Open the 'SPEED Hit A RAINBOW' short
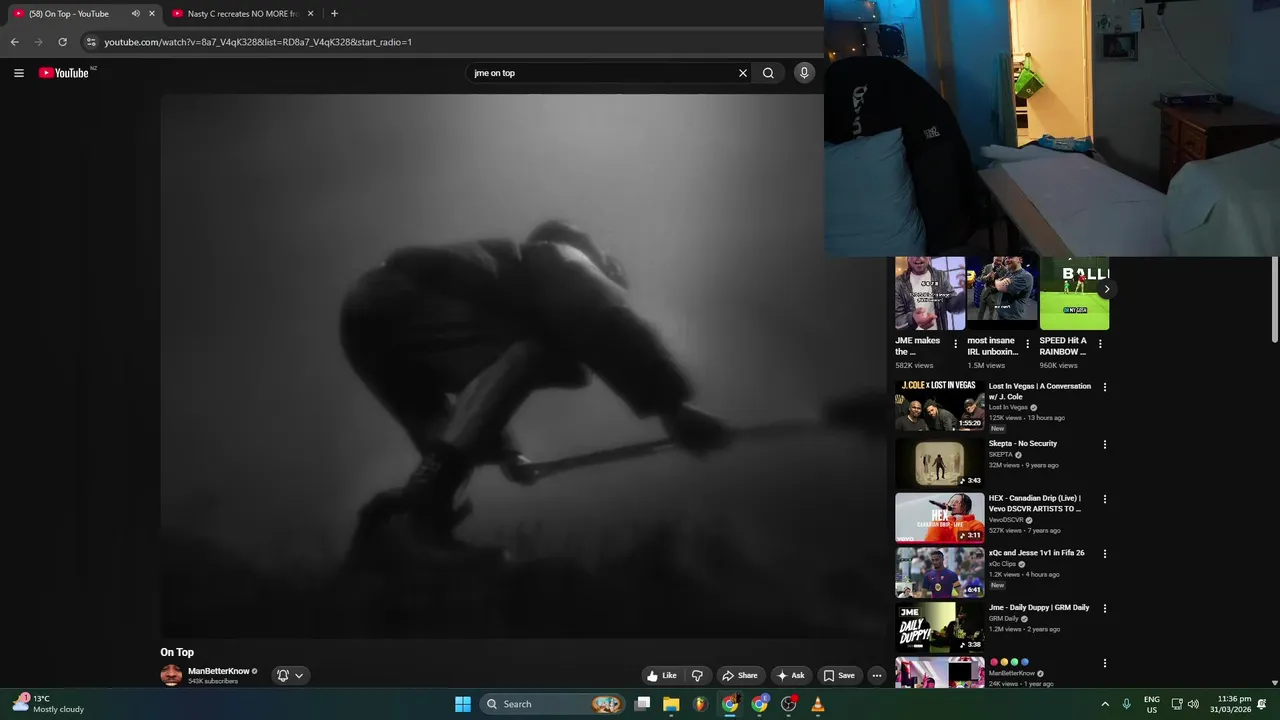Screen dimensions: 1280x720 [1074, 294]
